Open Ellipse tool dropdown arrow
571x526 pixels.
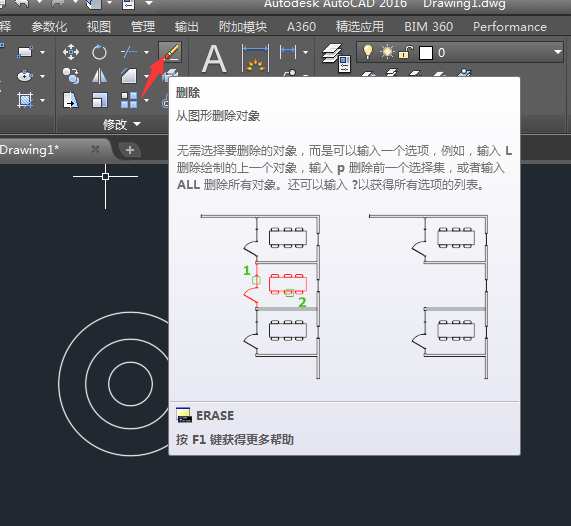[42, 76]
